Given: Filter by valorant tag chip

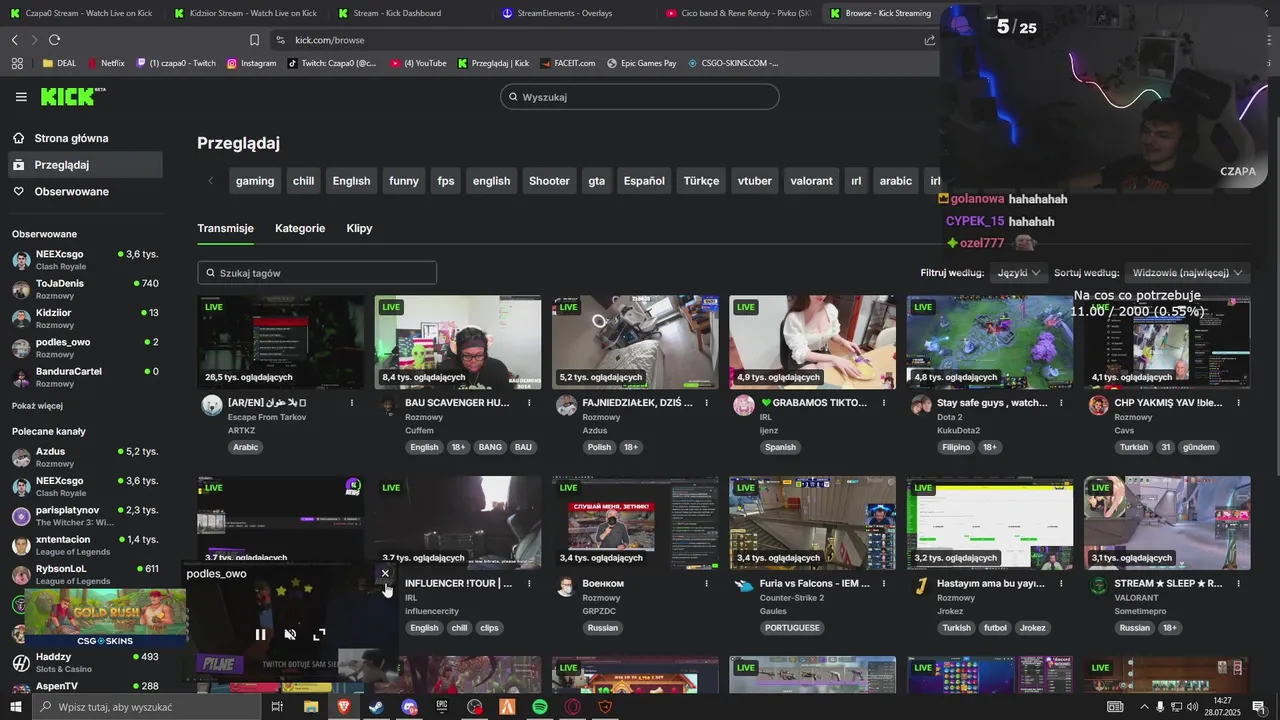Looking at the screenshot, I should tap(811, 181).
